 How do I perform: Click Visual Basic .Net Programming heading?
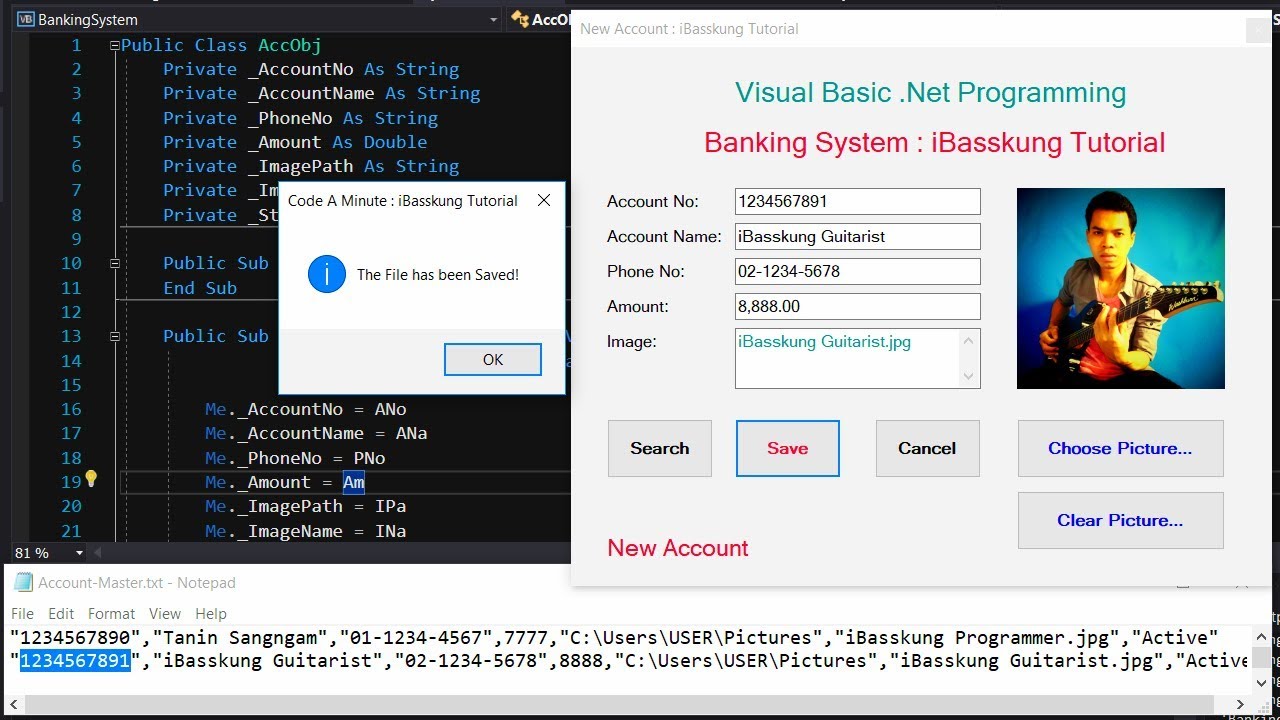click(x=931, y=92)
